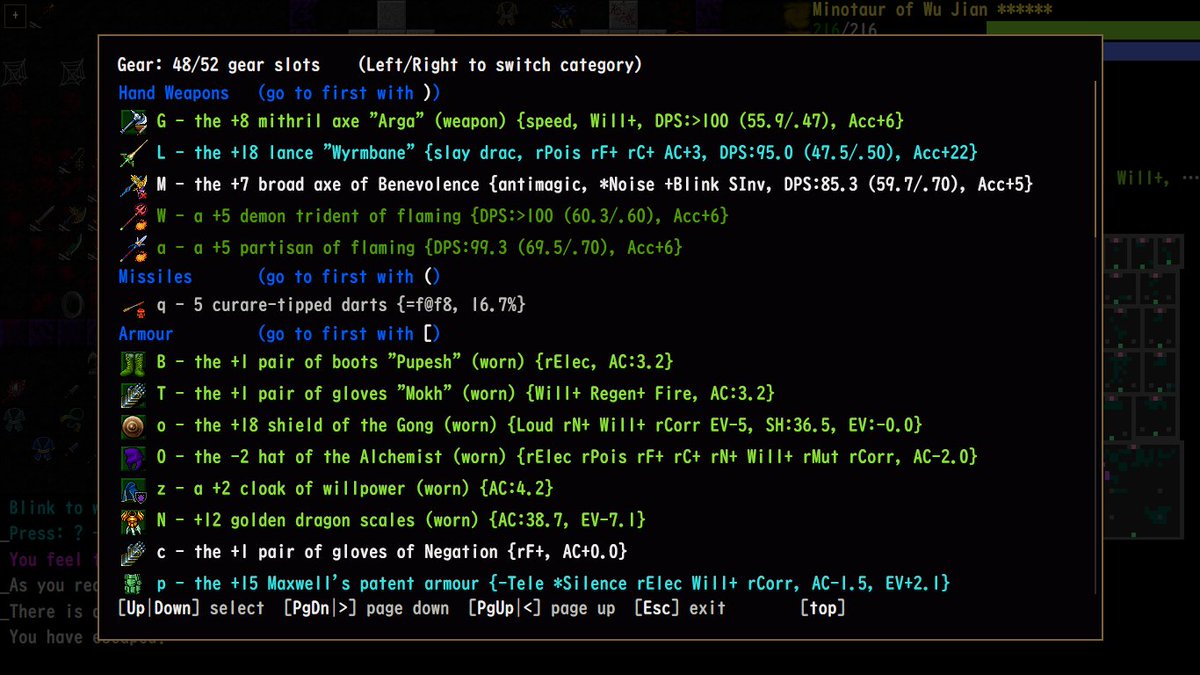Select the +5 partisan of flaming entry
Image resolution: width=1200 pixels, height=675 pixels.
[x=418, y=248]
